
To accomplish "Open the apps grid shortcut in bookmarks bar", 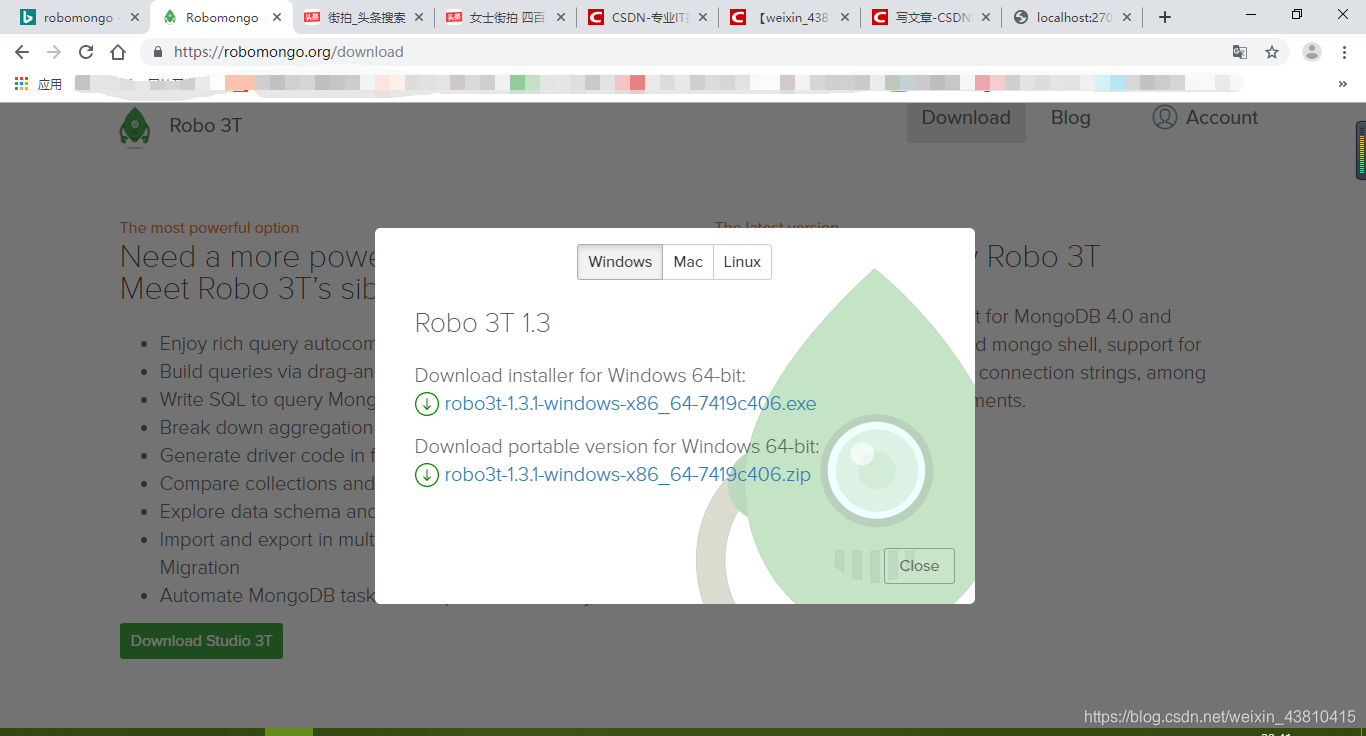I will point(21,84).
